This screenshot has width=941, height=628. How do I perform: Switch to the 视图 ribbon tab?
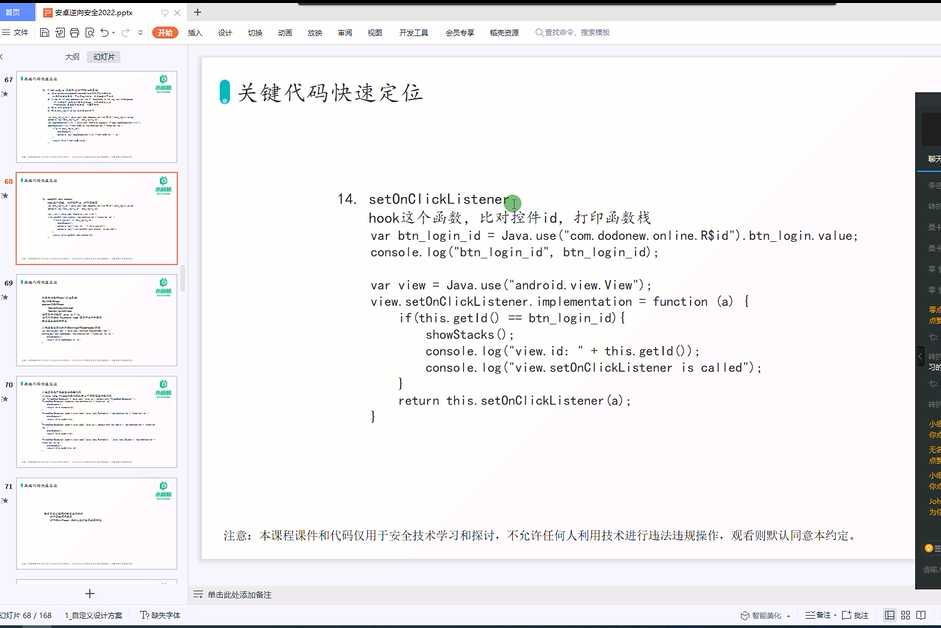(375, 32)
